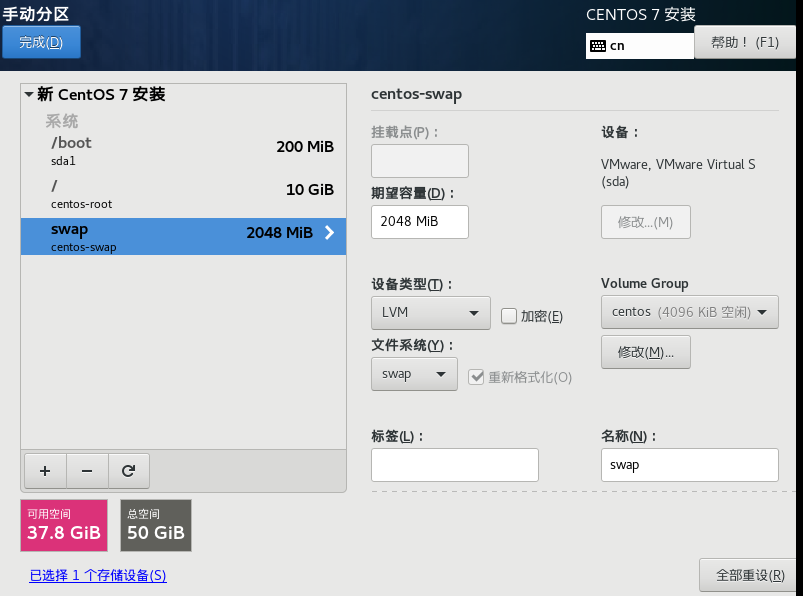Click the CENTOS 7 安装 title text
Image resolution: width=803 pixels, height=596 pixels.
[x=641, y=15]
